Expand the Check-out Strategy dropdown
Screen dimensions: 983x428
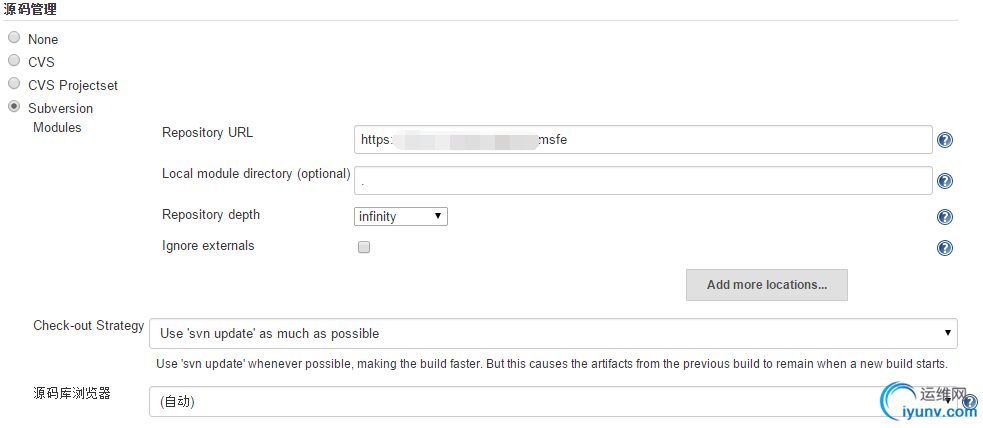tap(553, 333)
